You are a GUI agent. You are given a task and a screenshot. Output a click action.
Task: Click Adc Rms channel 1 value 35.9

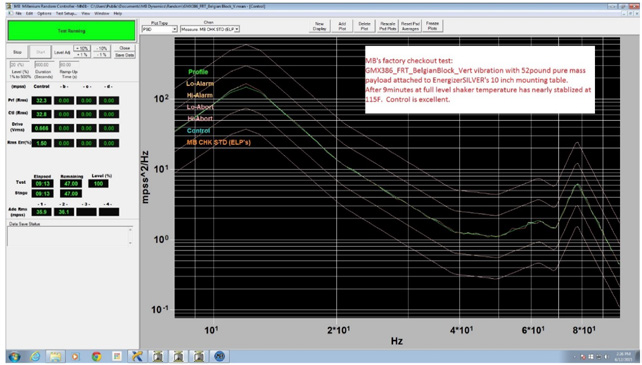[41, 212]
